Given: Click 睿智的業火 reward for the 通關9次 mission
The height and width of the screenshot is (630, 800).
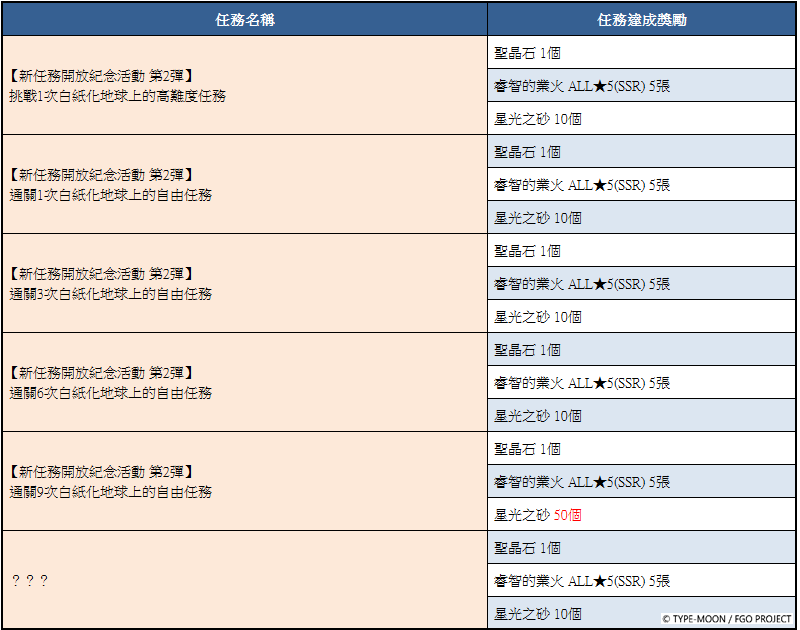Looking at the screenshot, I should pyautogui.click(x=582, y=482).
